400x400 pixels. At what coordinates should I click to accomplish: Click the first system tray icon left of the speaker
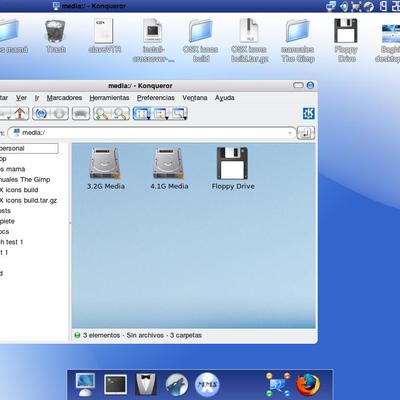(x=332, y=6)
